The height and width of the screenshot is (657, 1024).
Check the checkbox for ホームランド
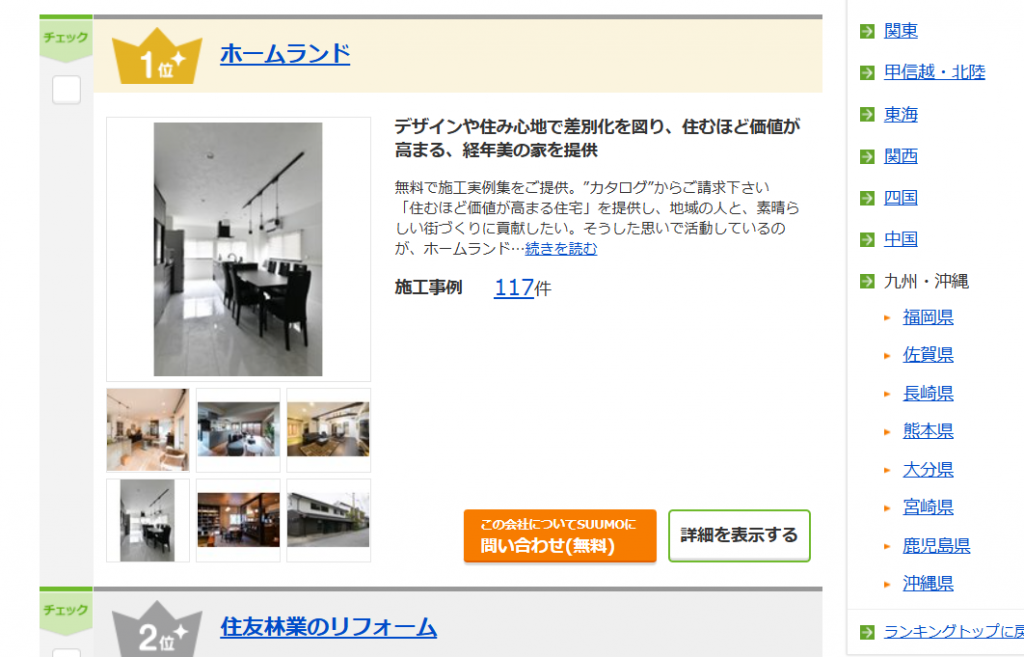click(x=67, y=90)
